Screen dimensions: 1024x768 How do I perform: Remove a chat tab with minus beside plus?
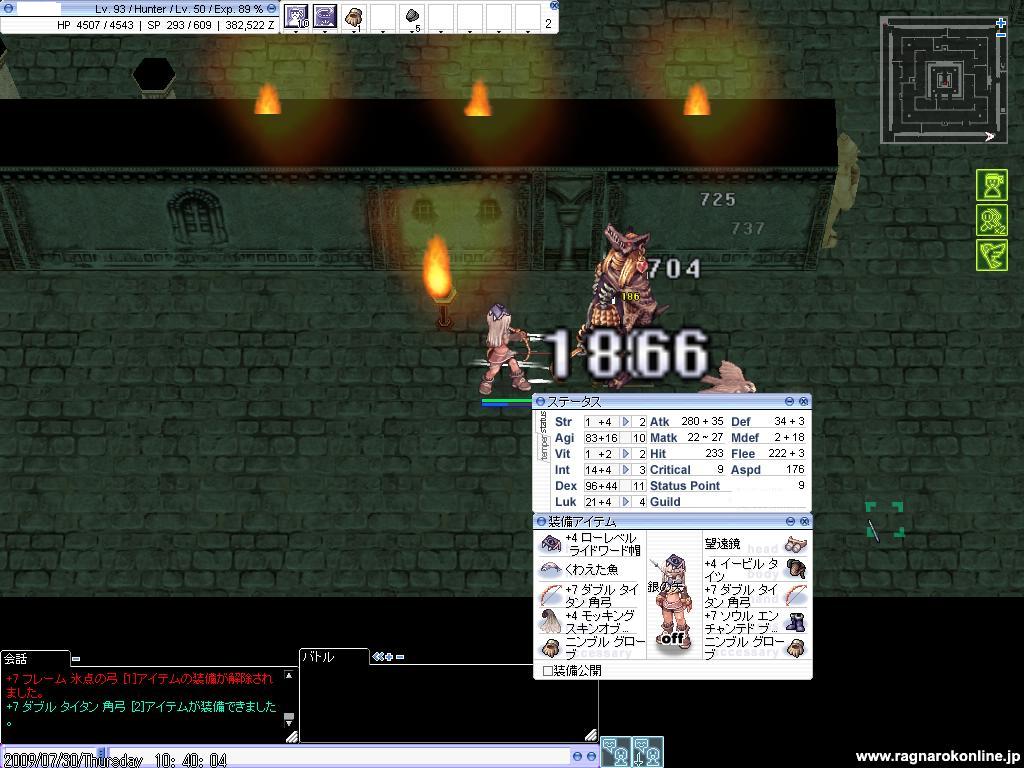tap(400, 657)
